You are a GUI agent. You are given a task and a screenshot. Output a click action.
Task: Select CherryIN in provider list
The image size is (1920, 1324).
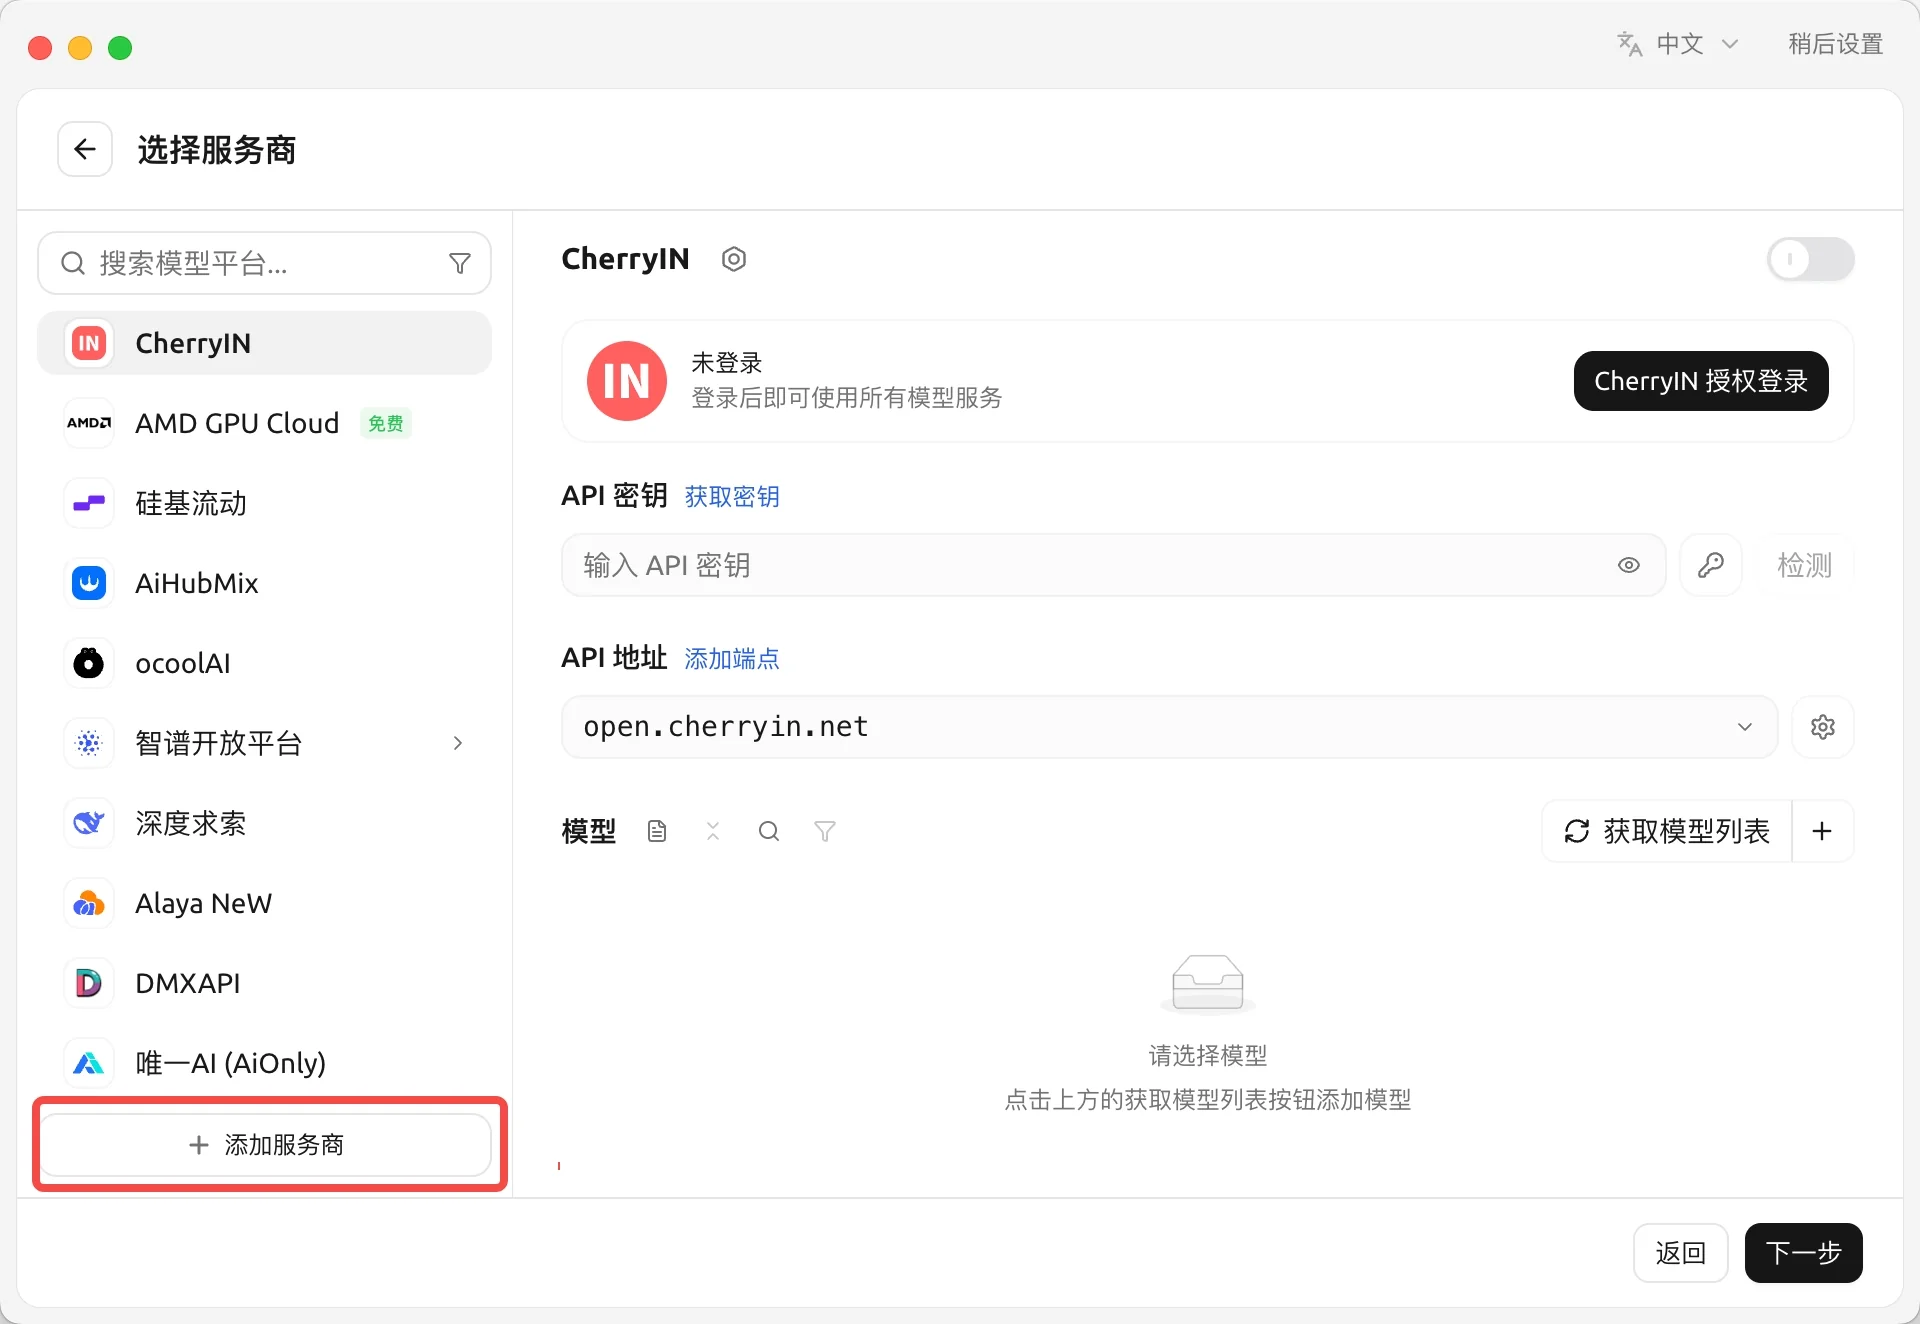coord(265,343)
